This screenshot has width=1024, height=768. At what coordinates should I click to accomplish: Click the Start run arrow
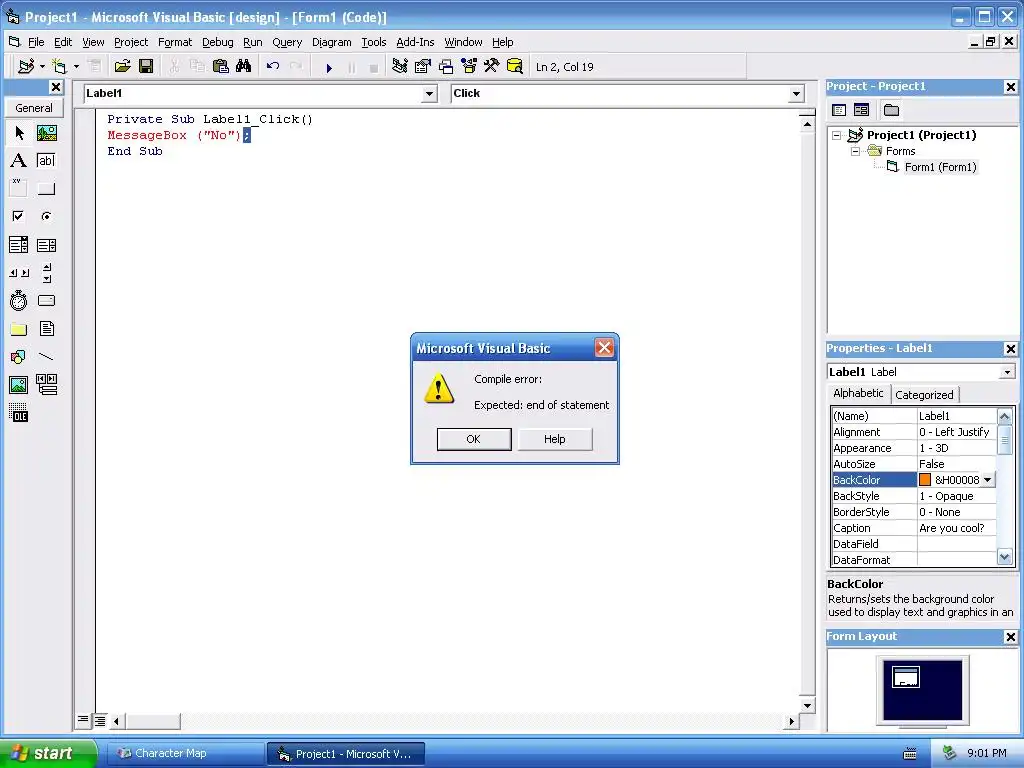(x=329, y=67)
